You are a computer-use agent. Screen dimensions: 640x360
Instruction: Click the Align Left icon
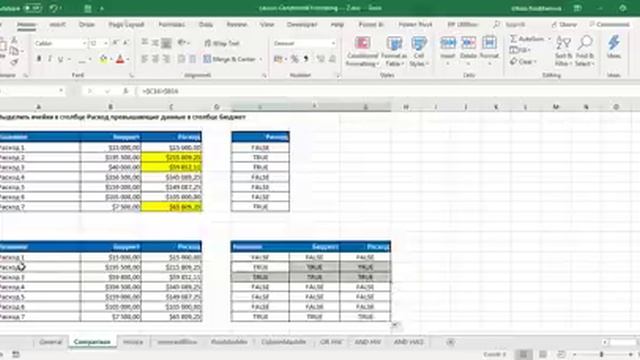pos(144,59)
